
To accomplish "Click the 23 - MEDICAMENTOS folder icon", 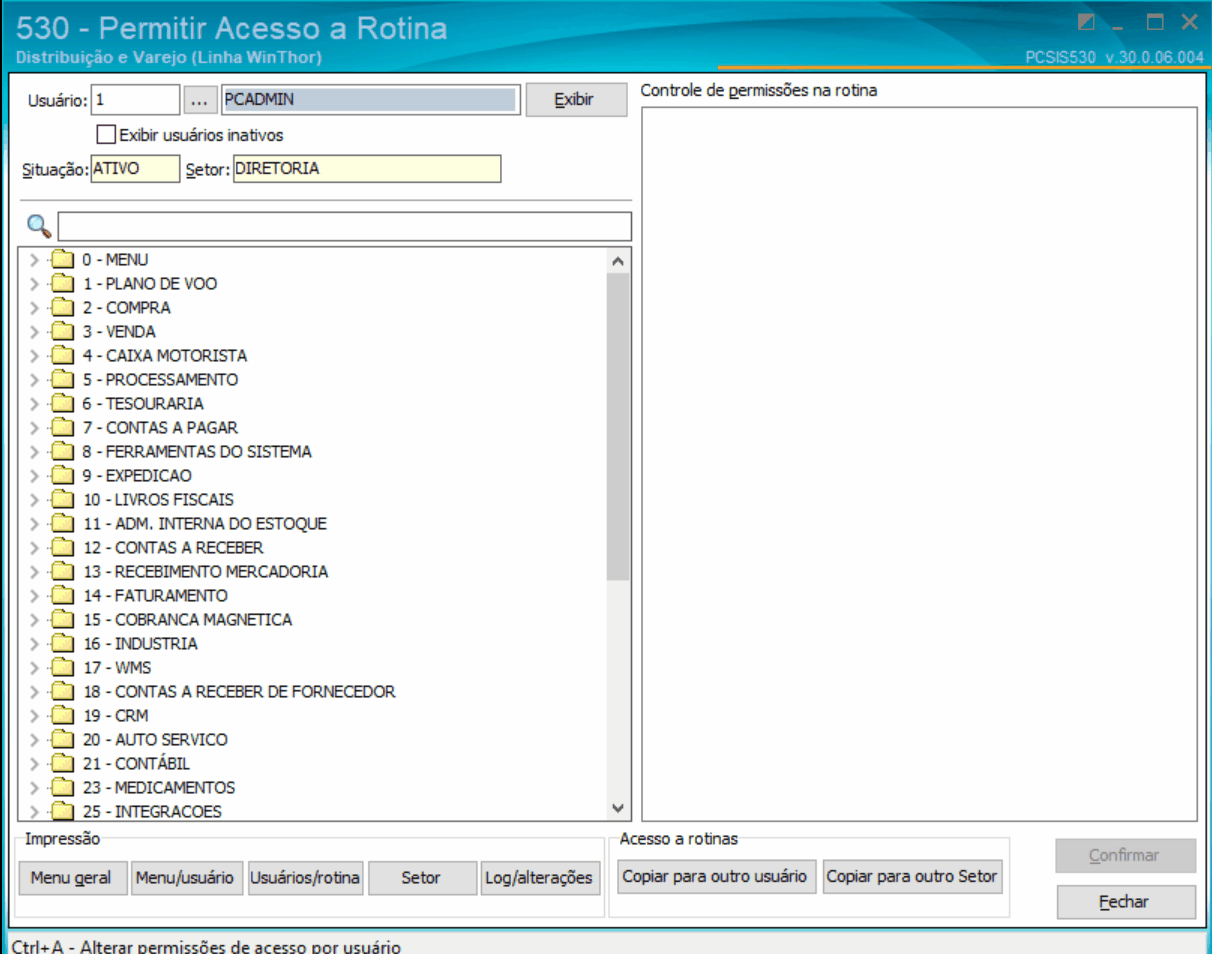I will (x=63, y=788).
